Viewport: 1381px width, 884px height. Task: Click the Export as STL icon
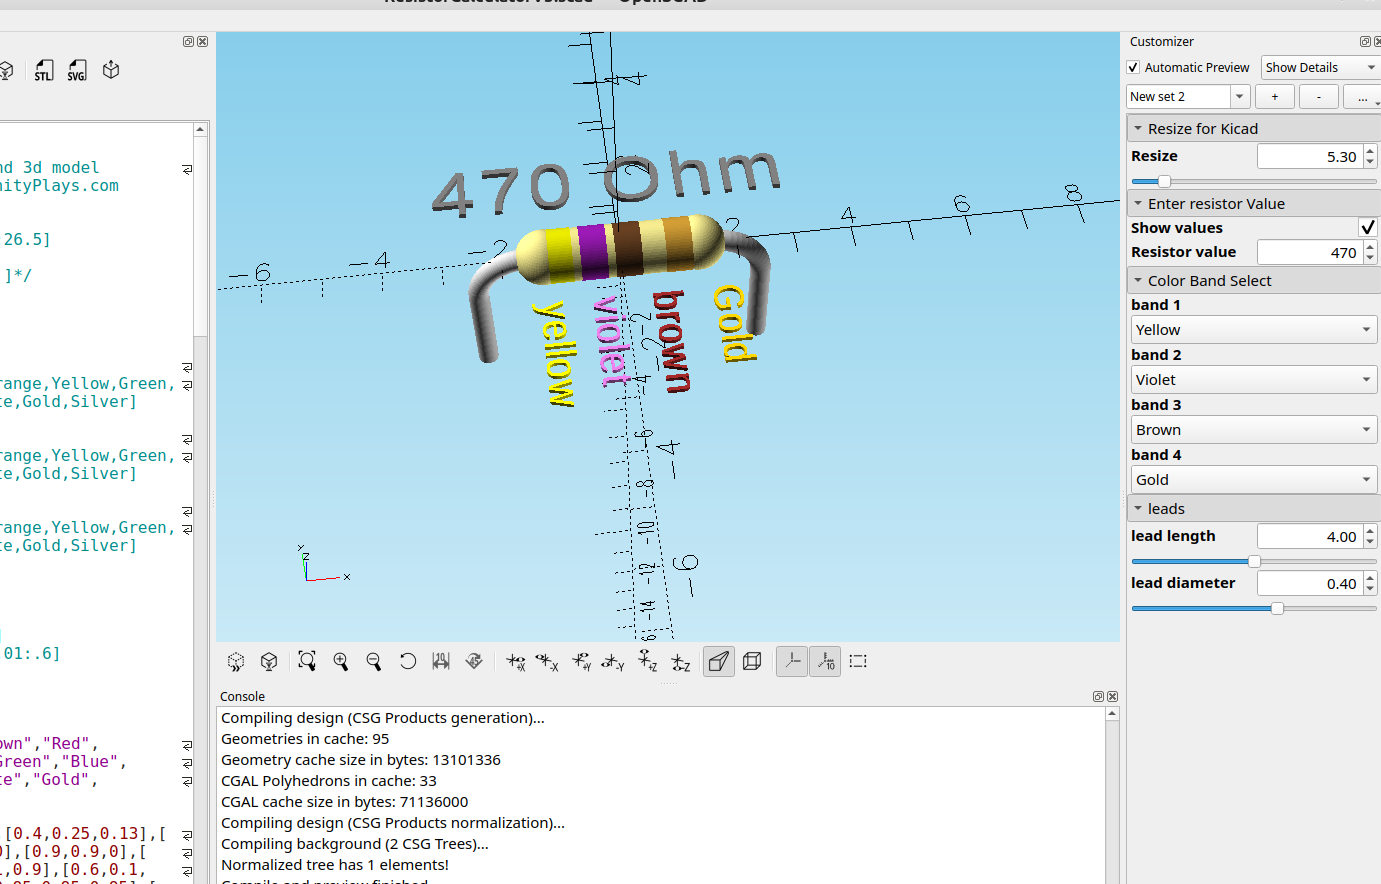[x=43, y=70]
